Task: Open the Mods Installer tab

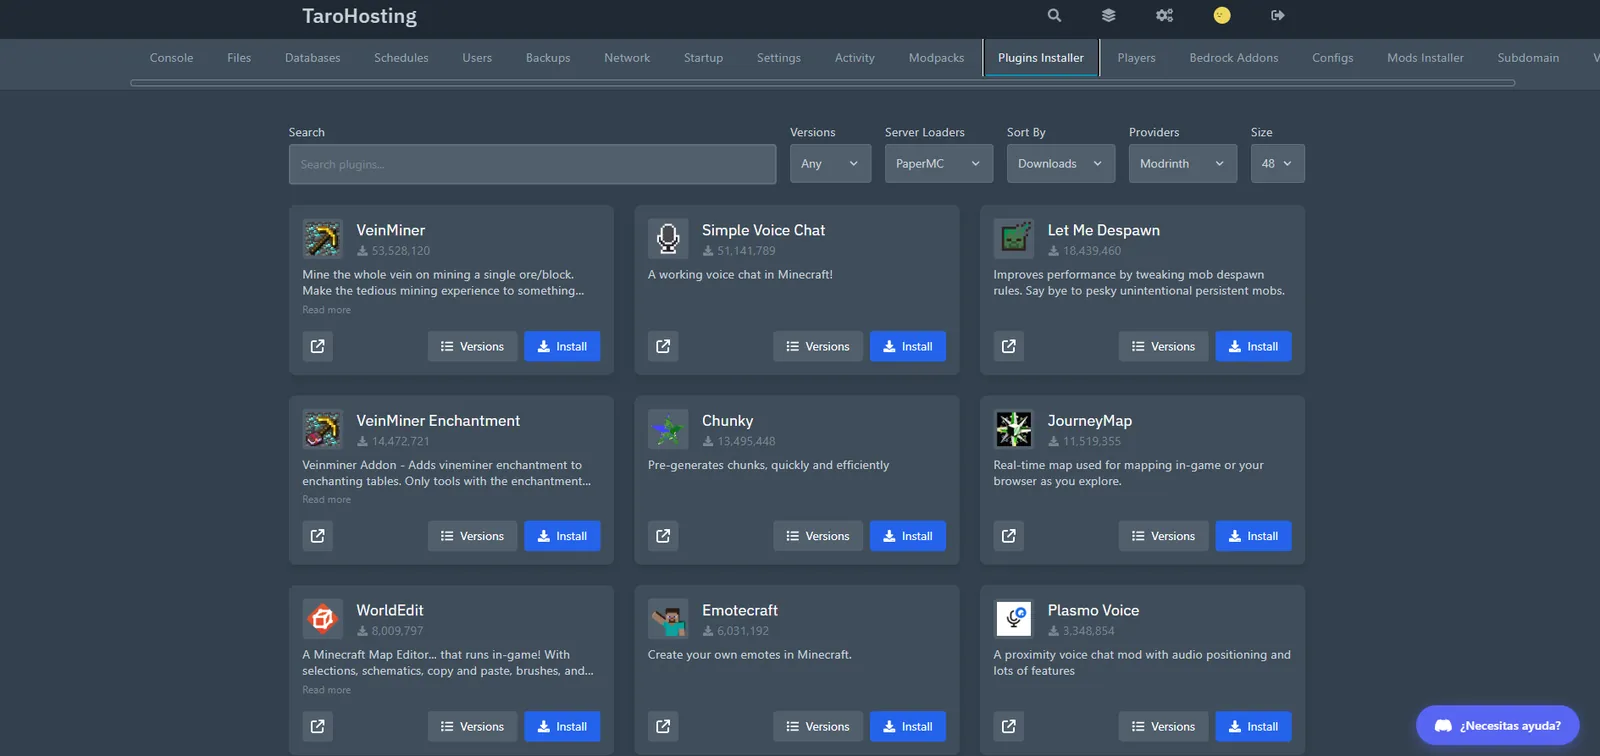Action: click(x=1425, y=58)
